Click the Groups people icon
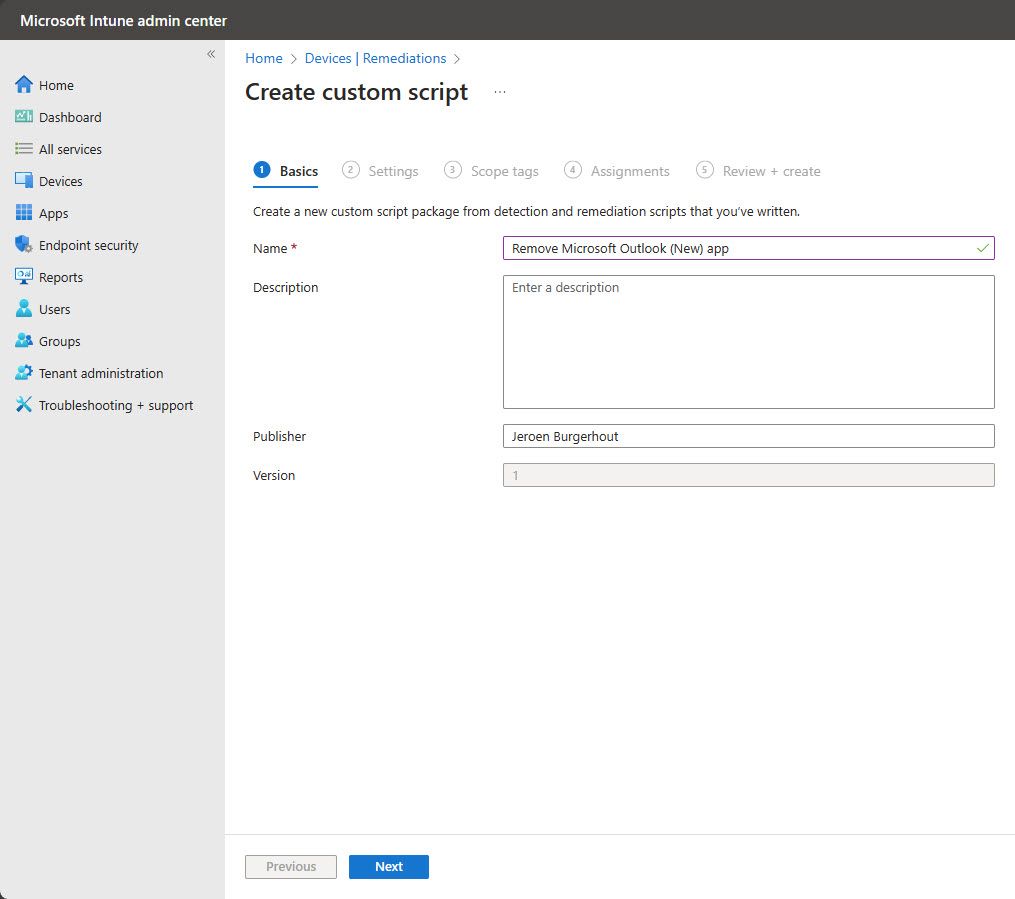The image size is (1015, 899). pos(24,341)
